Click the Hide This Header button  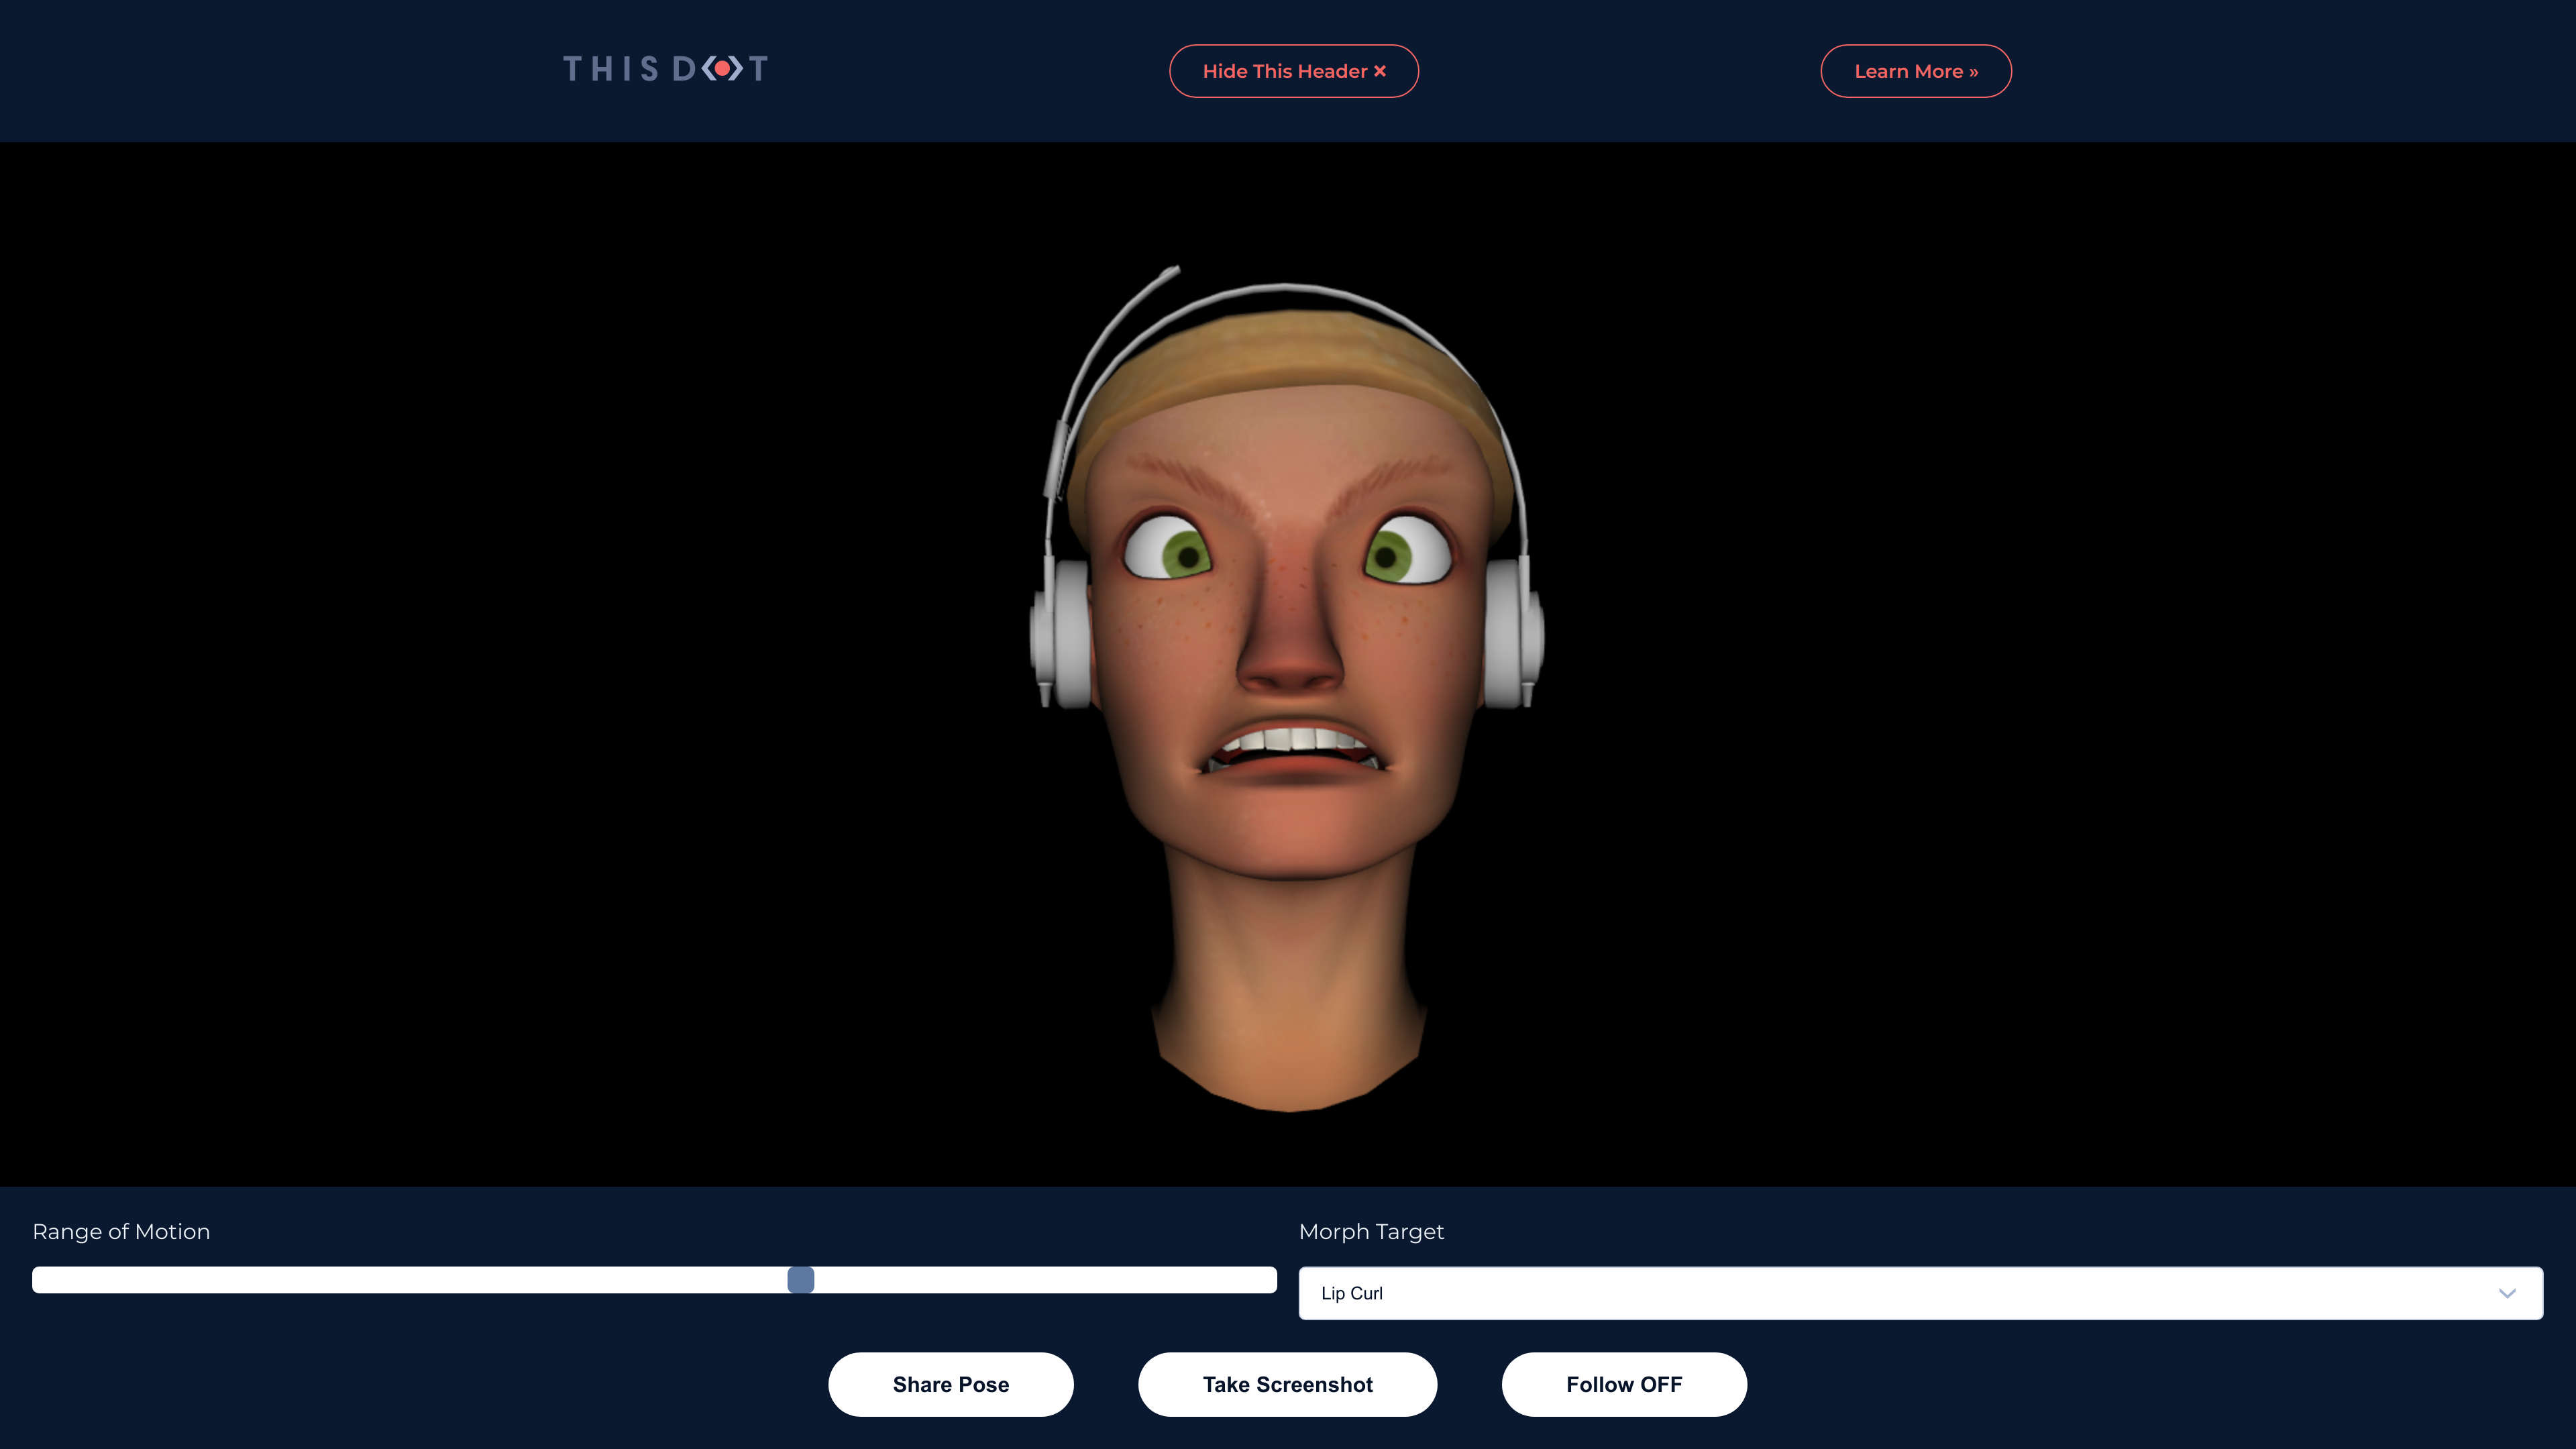[1293, 70]
